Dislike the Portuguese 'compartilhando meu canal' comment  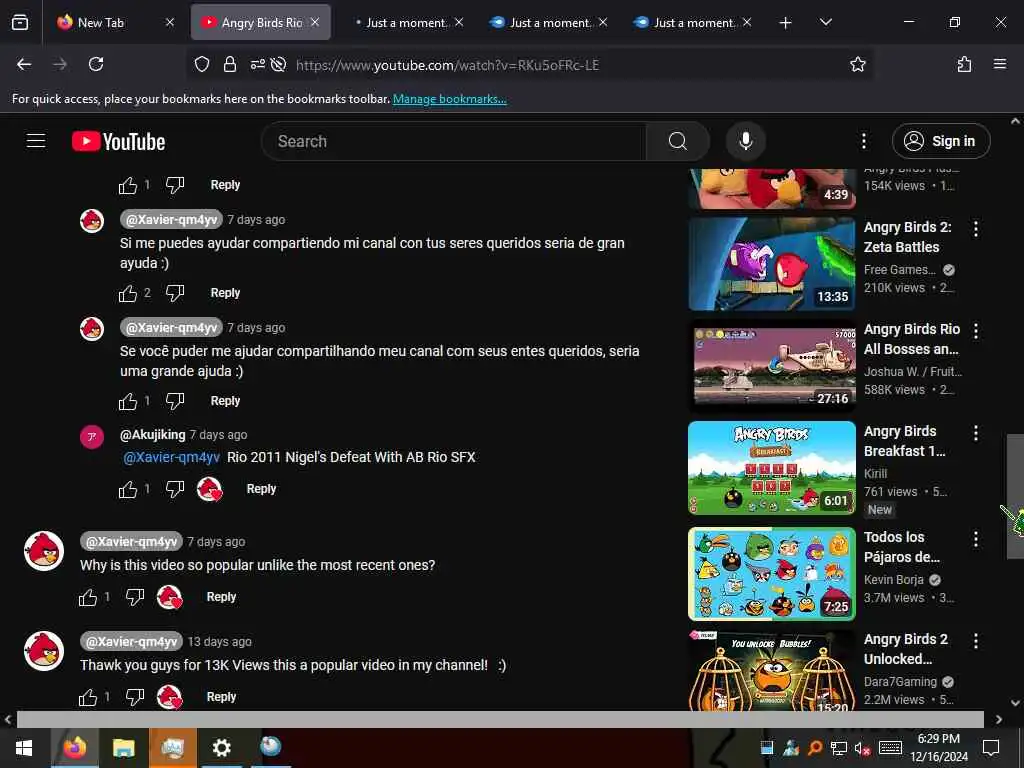click(174, 401)
